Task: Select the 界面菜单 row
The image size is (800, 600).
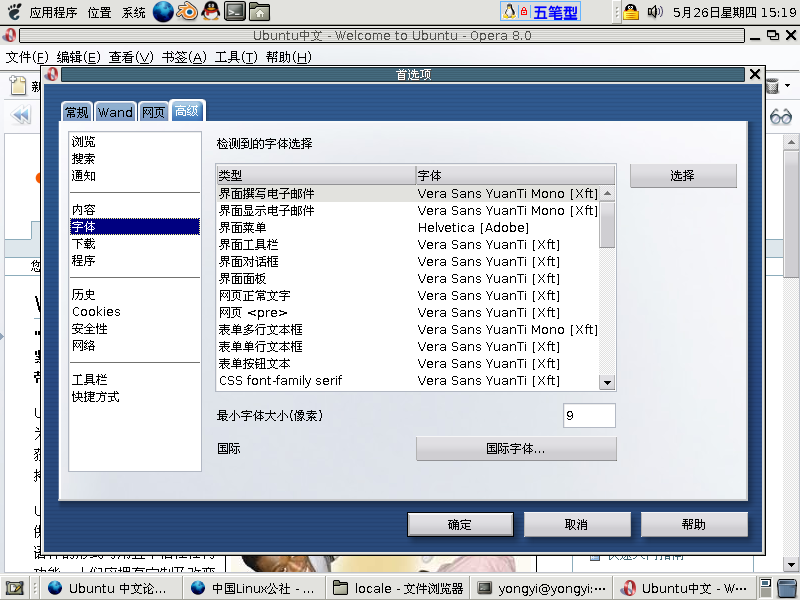Action: coord(408,228)
